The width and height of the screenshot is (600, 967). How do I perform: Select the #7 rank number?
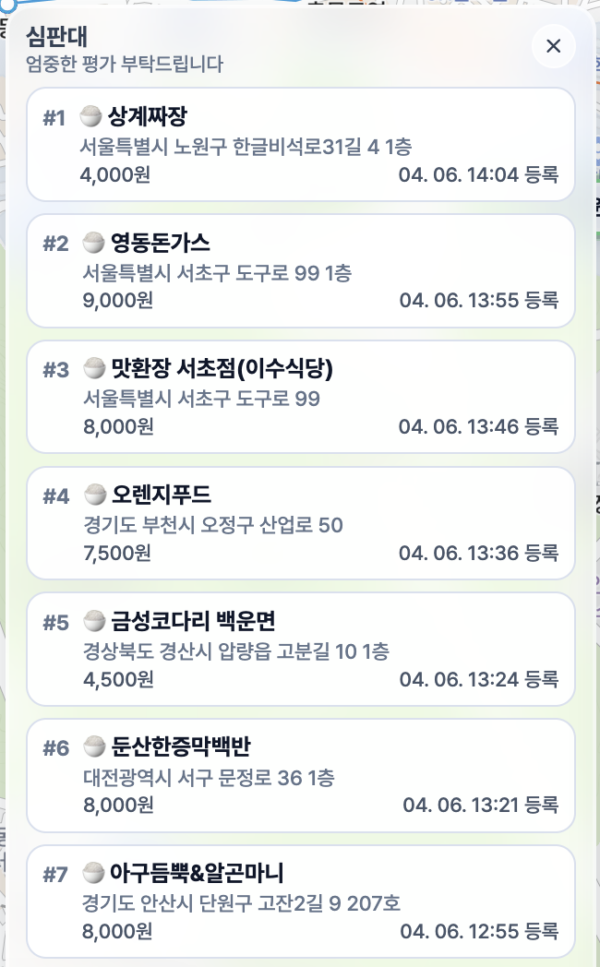tap(55, 874)
